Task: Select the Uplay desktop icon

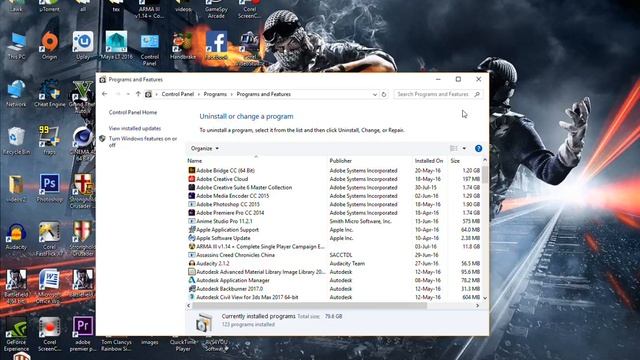Action: point(83,46)
